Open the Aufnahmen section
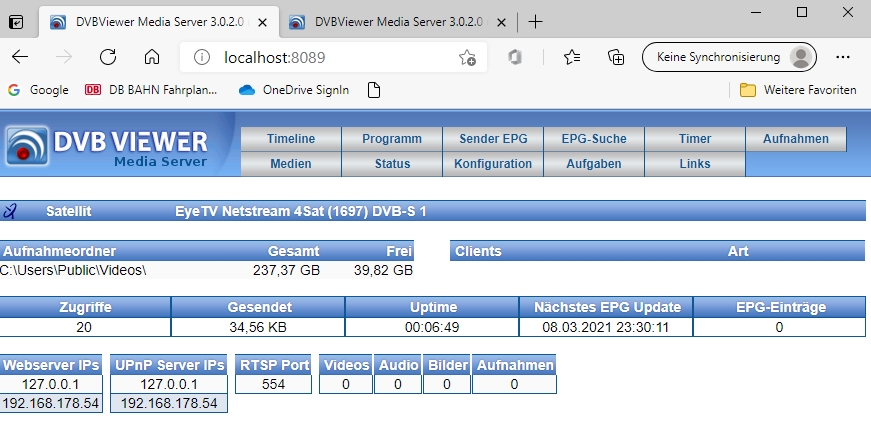The image size is (871, 438). click(x=795, y=139)
